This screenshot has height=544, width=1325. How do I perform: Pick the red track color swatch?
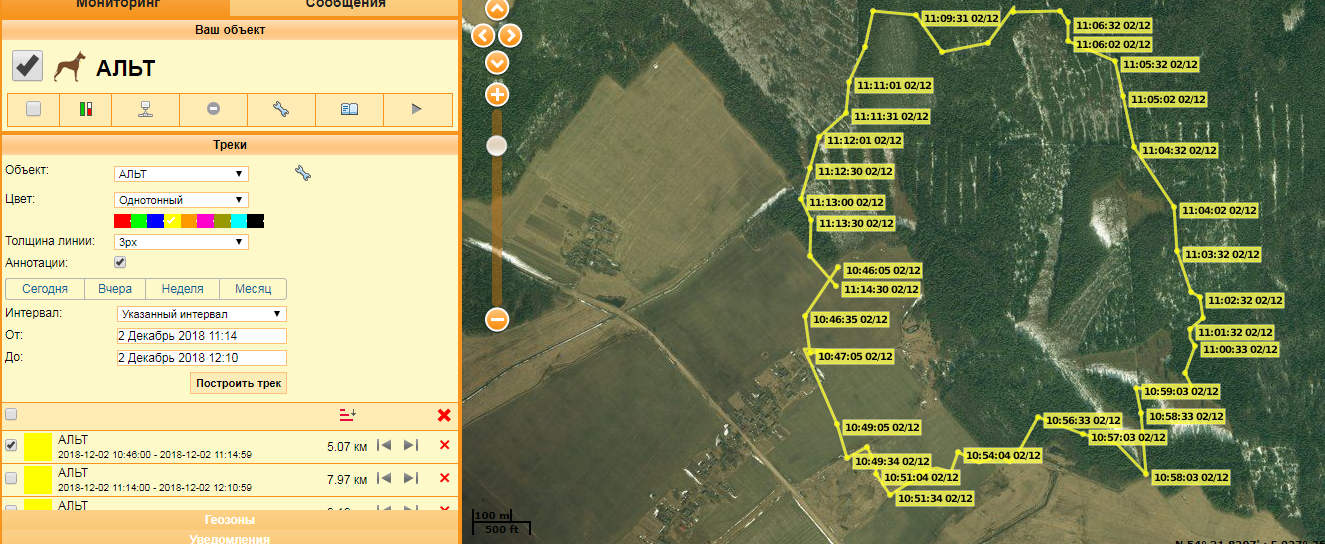122,221
